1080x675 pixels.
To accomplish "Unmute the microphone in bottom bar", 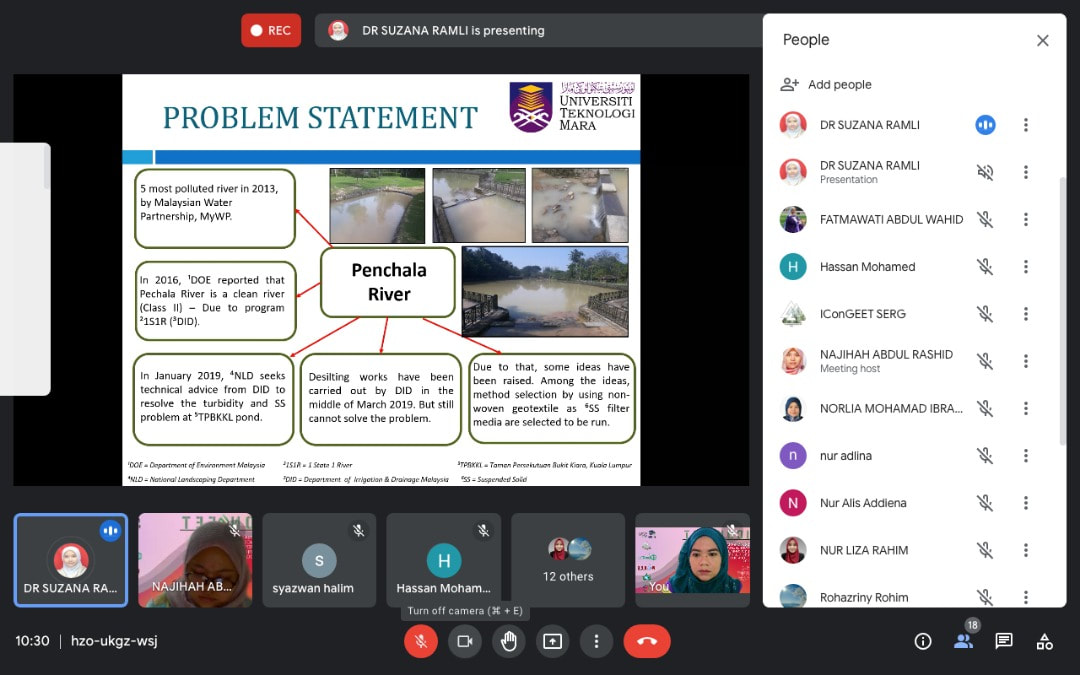I will coord(421,641).
